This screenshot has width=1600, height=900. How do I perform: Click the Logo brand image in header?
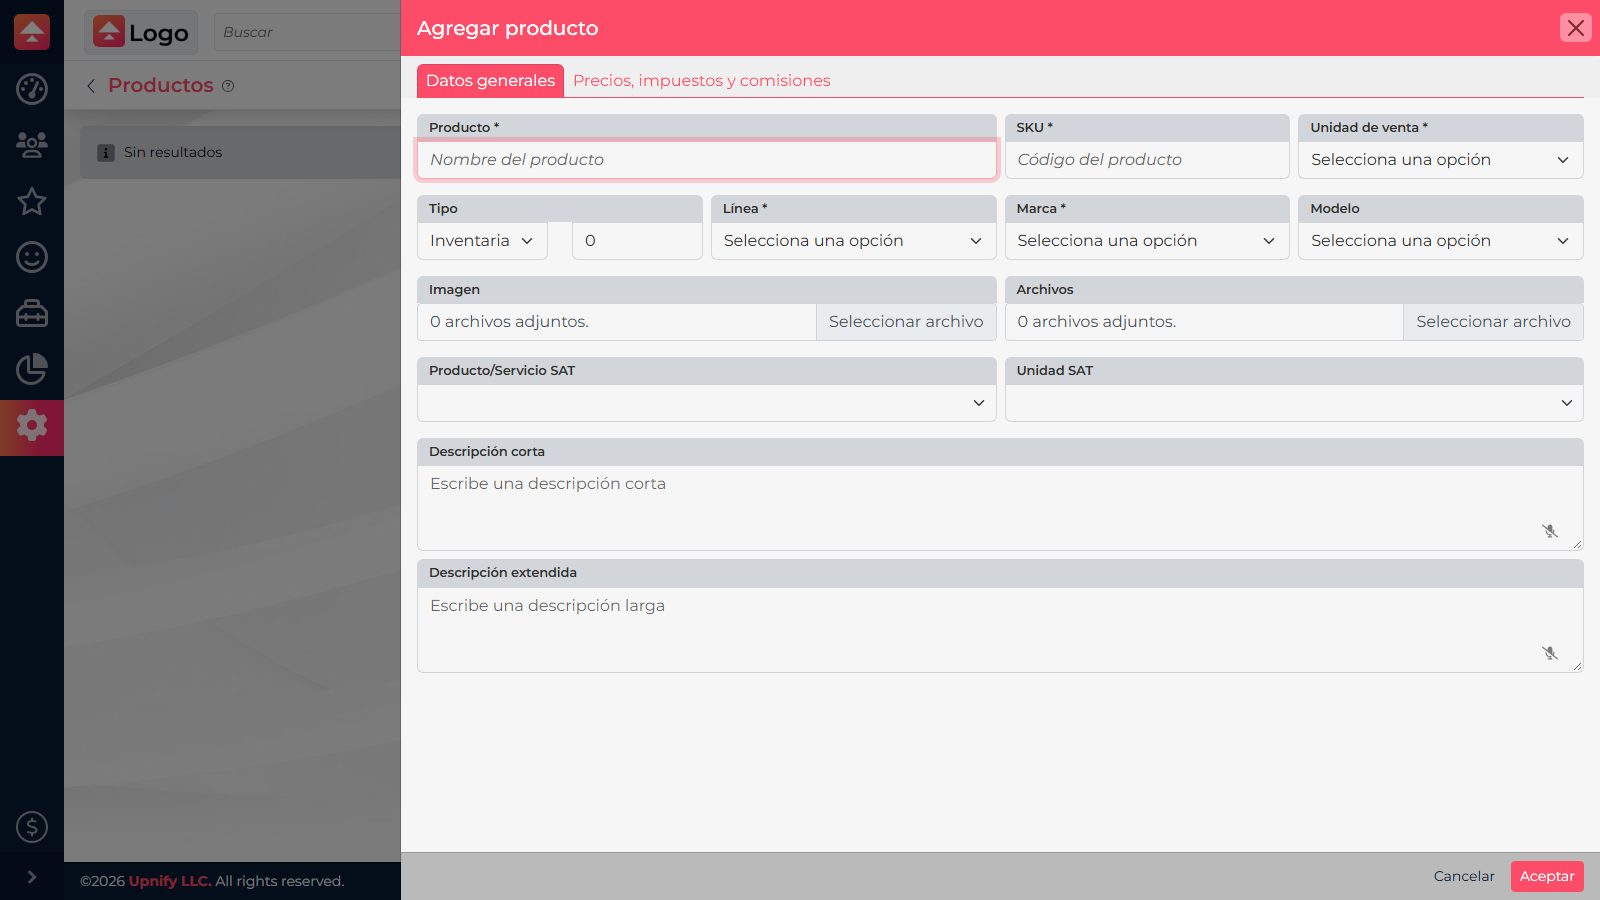click(141, 32)
